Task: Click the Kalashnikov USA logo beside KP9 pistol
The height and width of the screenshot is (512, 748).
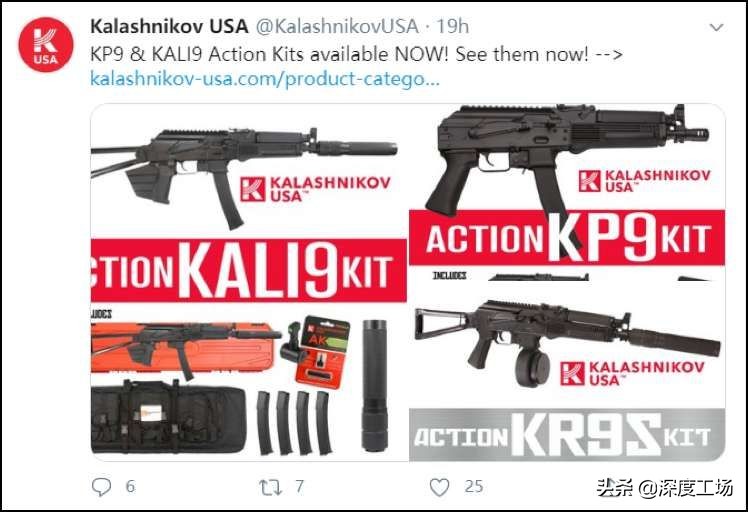Action: point(644,181)
